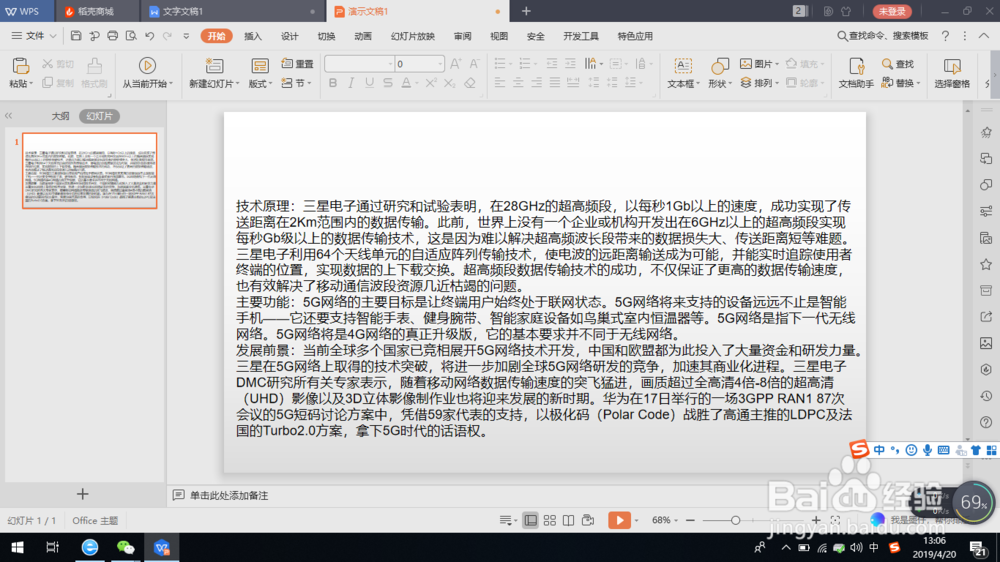1000x562 pixels.
Task: Center align text
Action: 518,83
